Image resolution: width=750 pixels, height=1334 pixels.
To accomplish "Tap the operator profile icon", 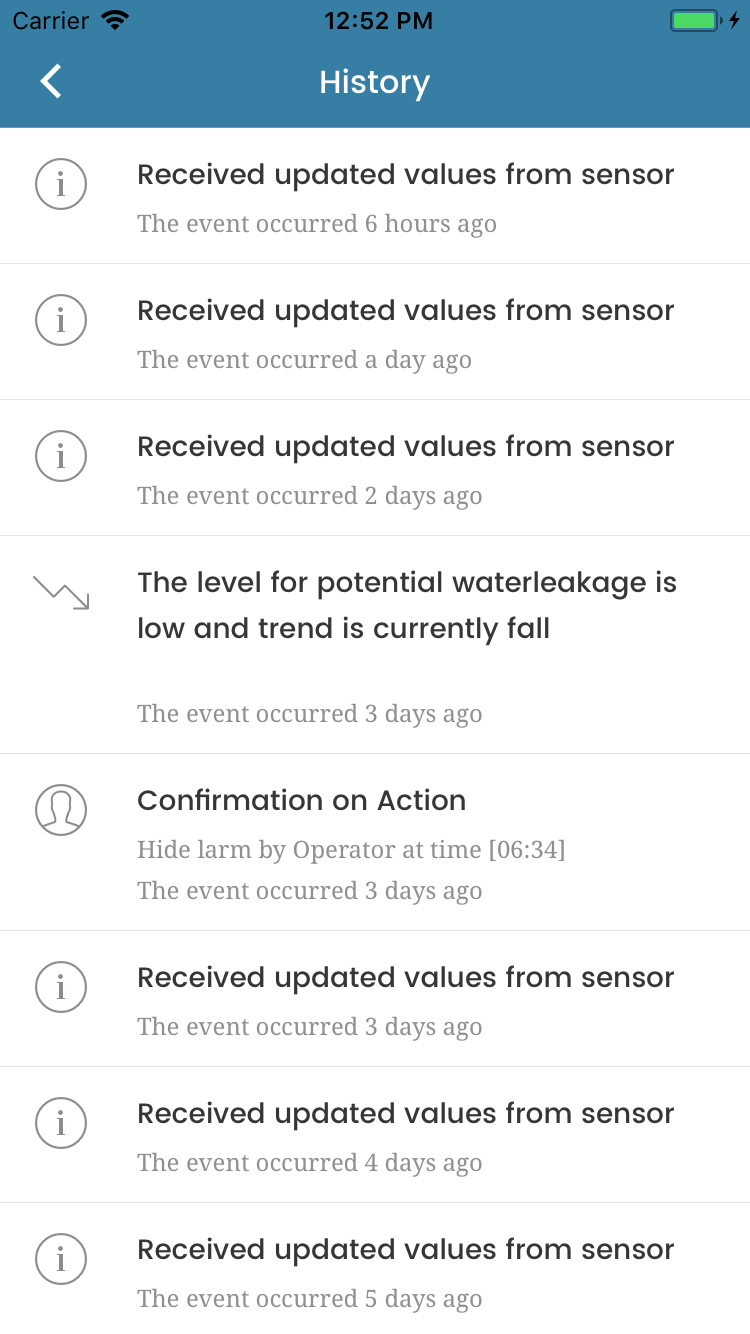I will point(61,810).
